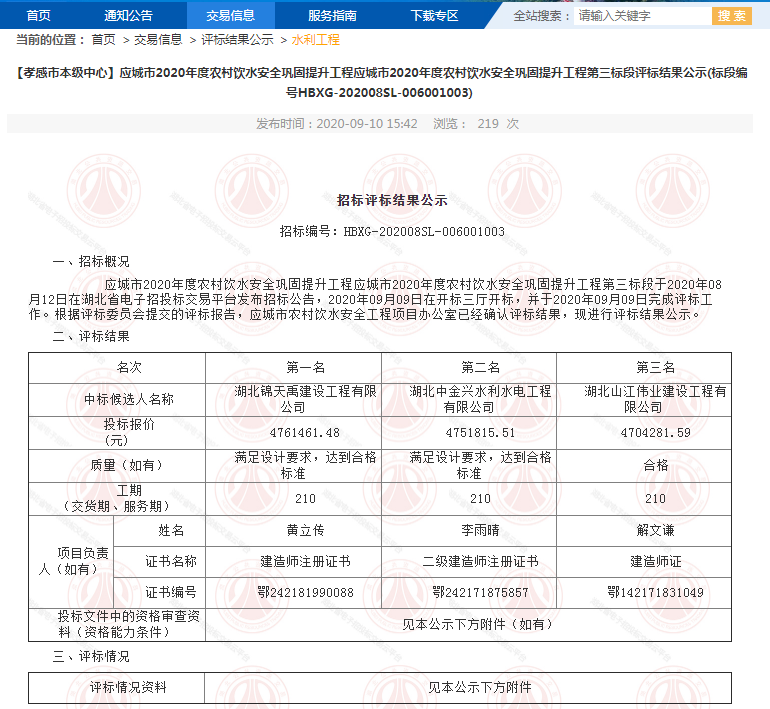770x709 pixels.
Task: Open the 下载专区 menu item
Action: coord(434,15)
